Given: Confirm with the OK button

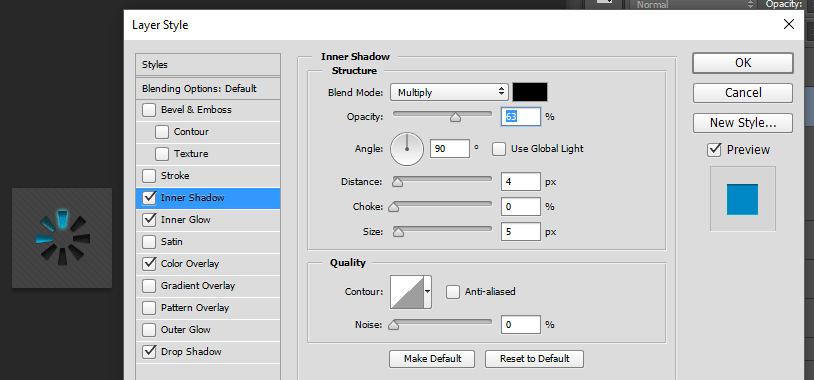Looking at the screenshot, I should tap(743, 63).
